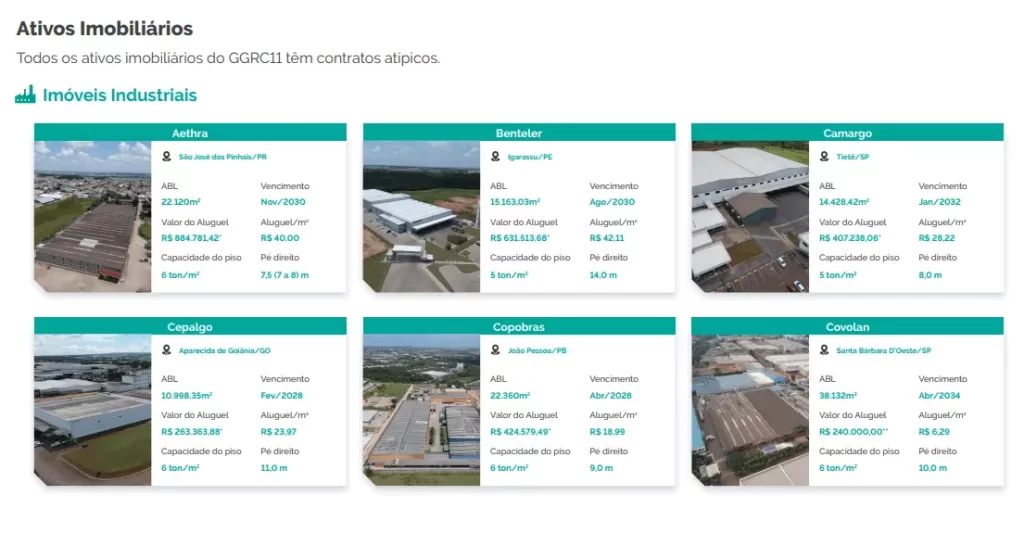Select the Abr/2028 expiry in Copobras
Screen dimensions: 1024x533
pyautogui.click(x=611, y=395)
